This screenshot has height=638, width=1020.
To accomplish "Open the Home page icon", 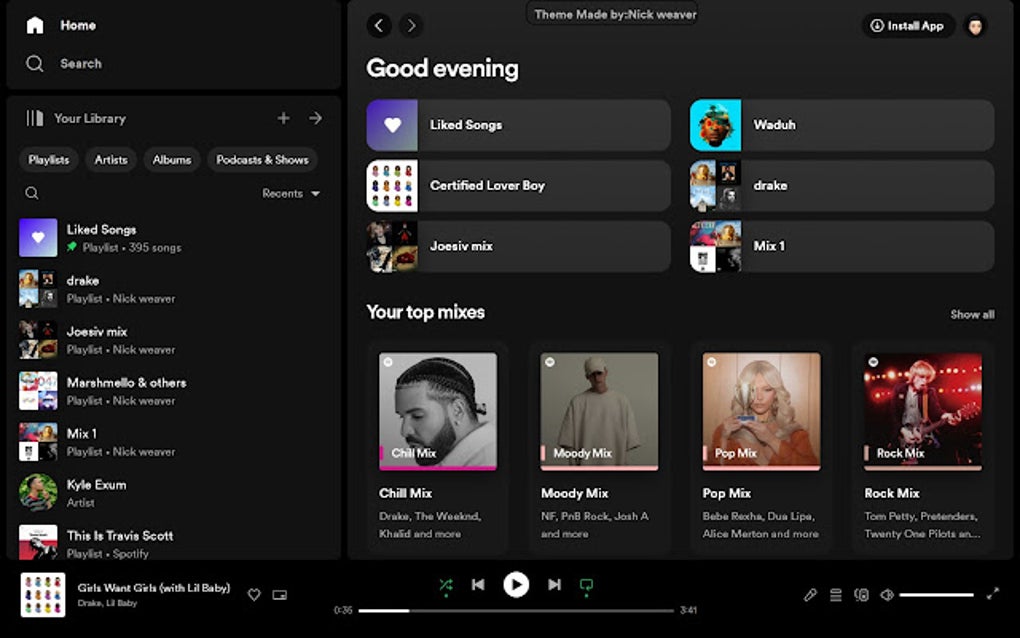I will coord(34,25).
